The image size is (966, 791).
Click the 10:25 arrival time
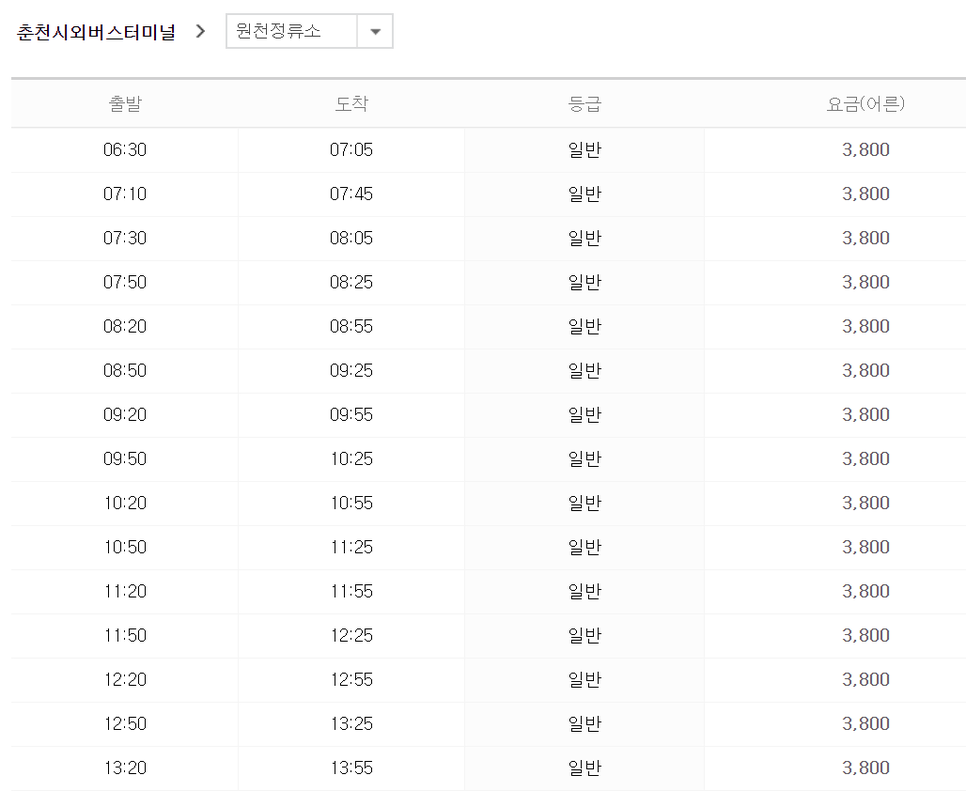[351, 459]
